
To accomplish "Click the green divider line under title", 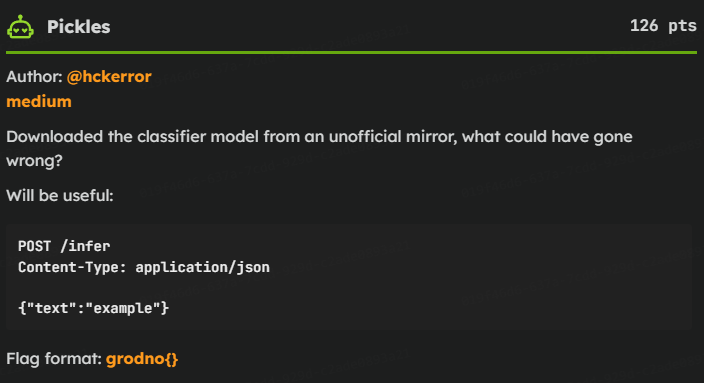I will pyautogui.click(x=352, y=53).
